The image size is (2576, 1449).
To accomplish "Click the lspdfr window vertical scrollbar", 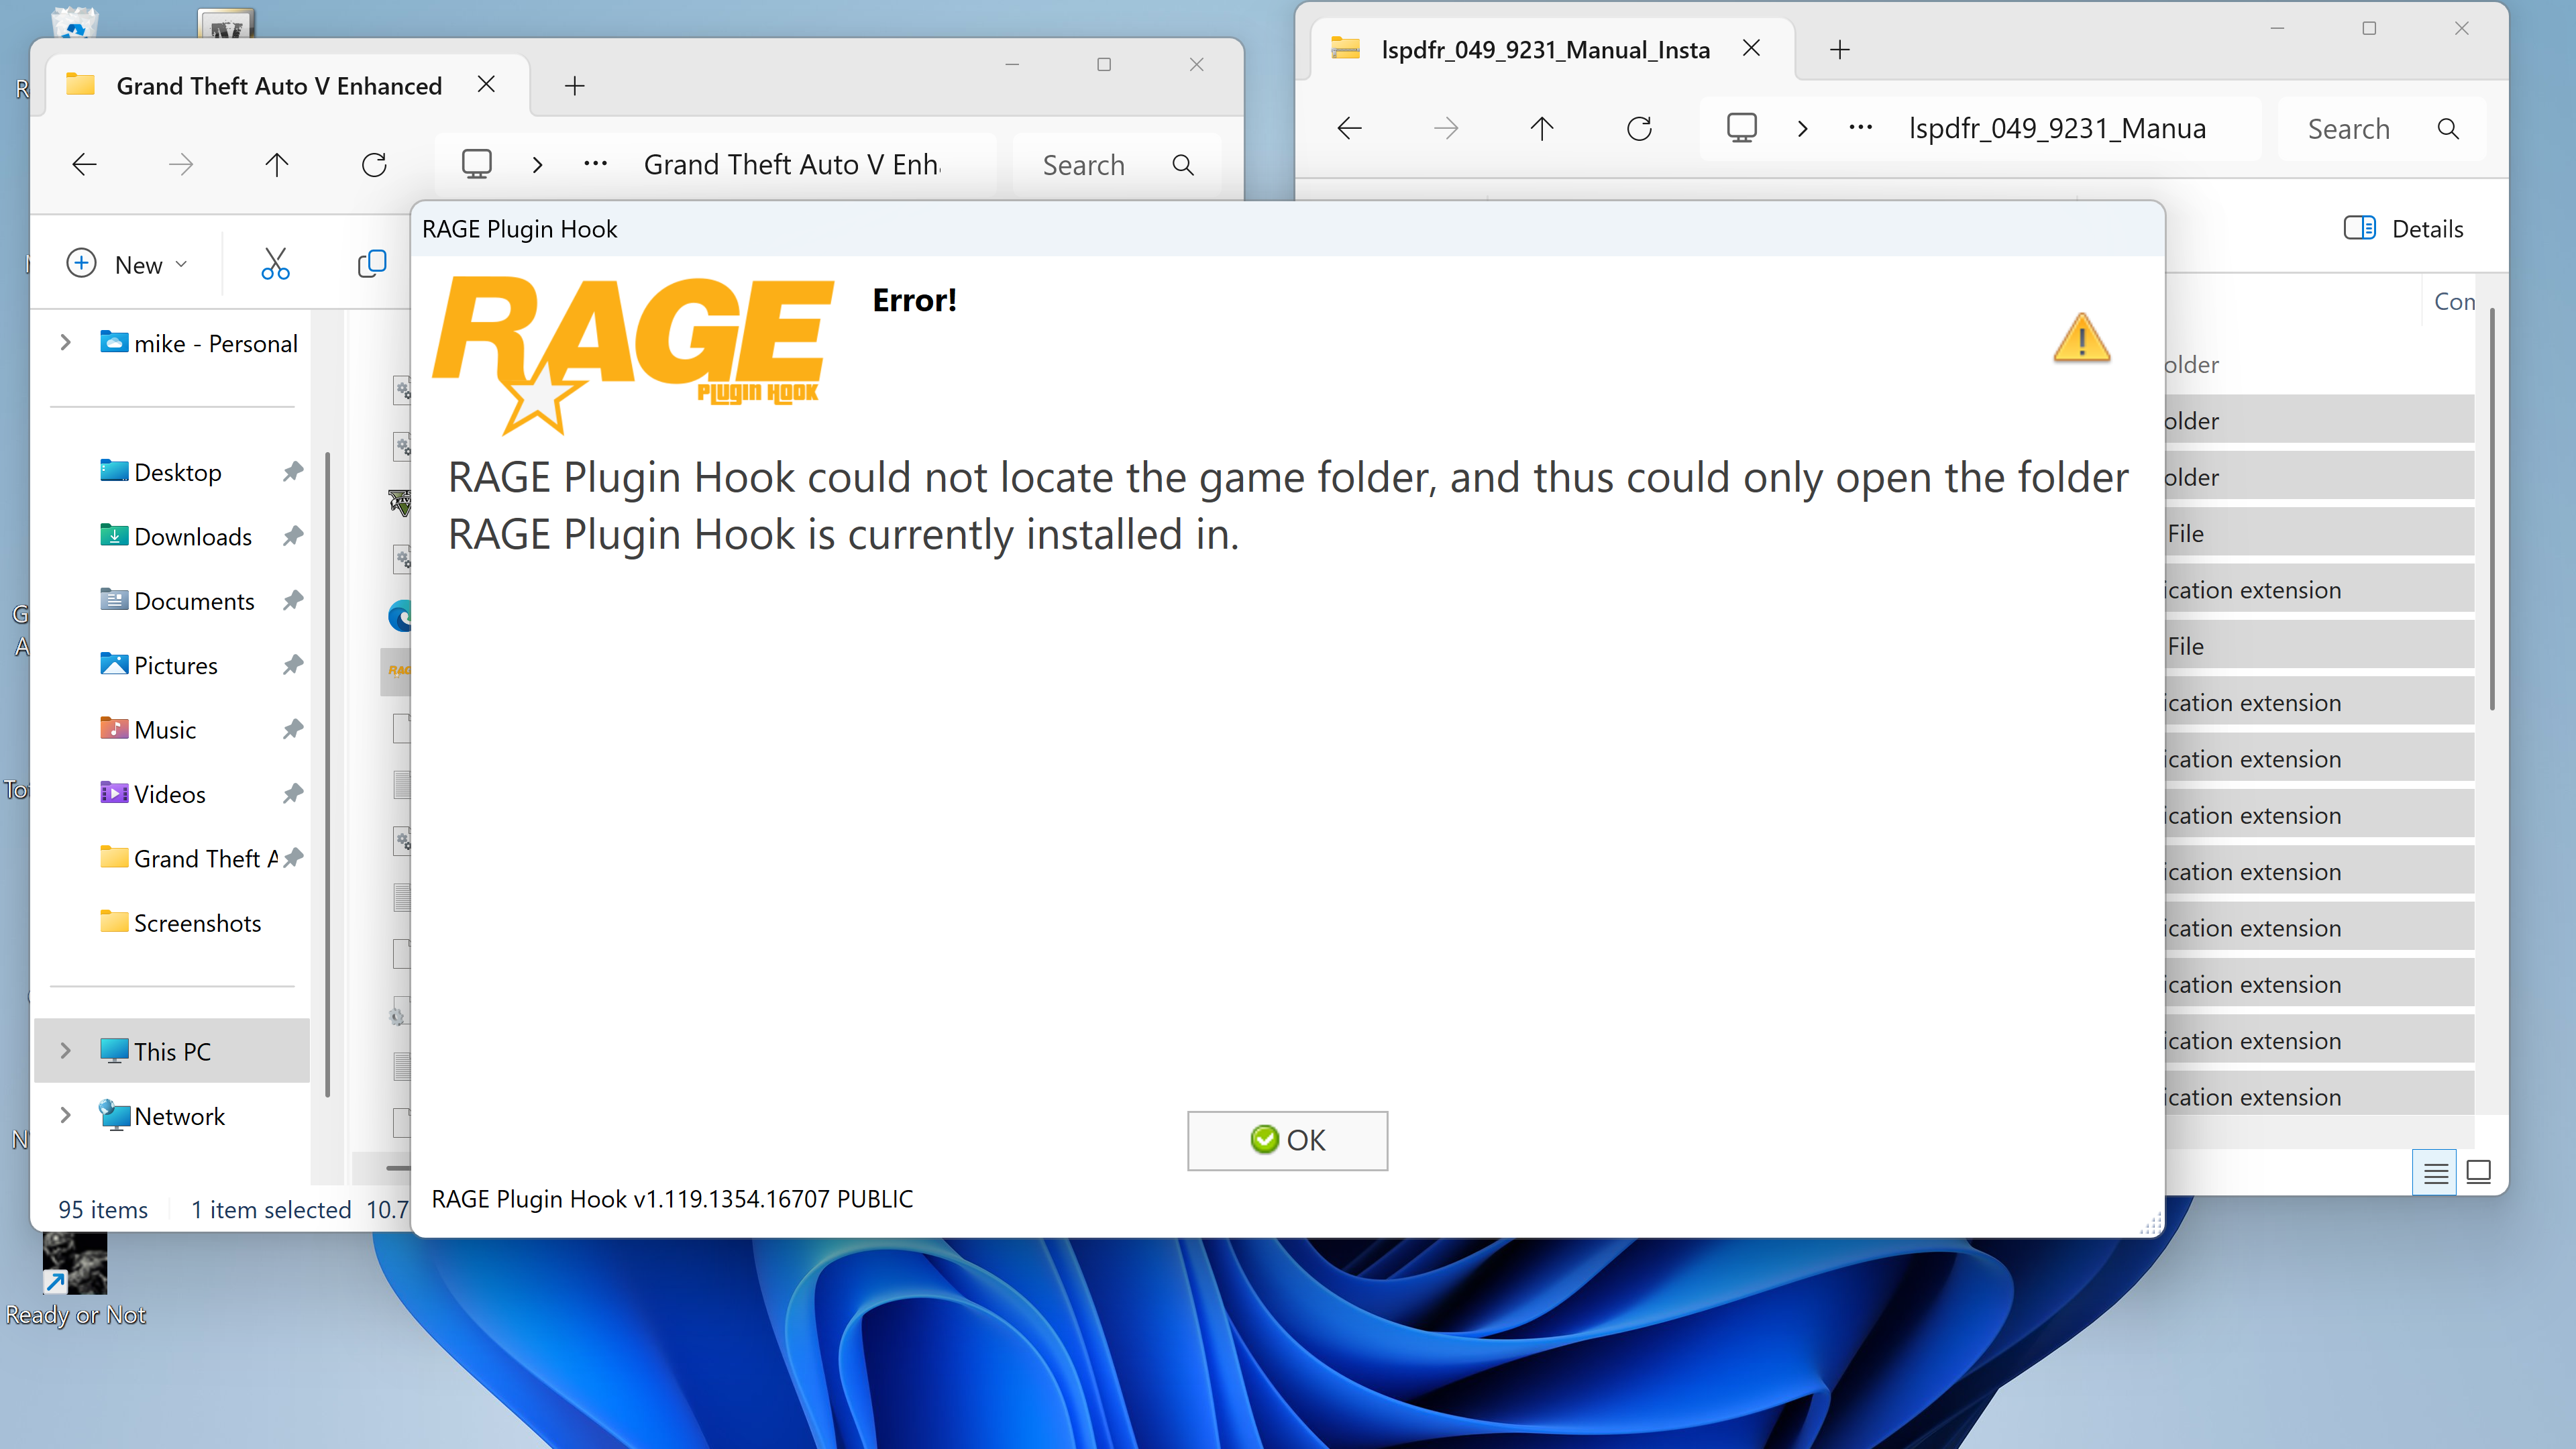I will coord(2491,510).
